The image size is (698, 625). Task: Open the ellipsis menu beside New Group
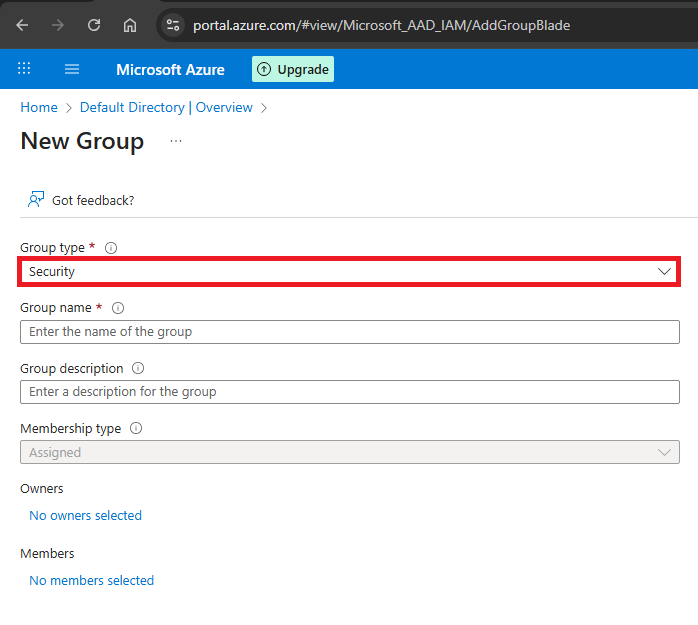tap(176, 141)
